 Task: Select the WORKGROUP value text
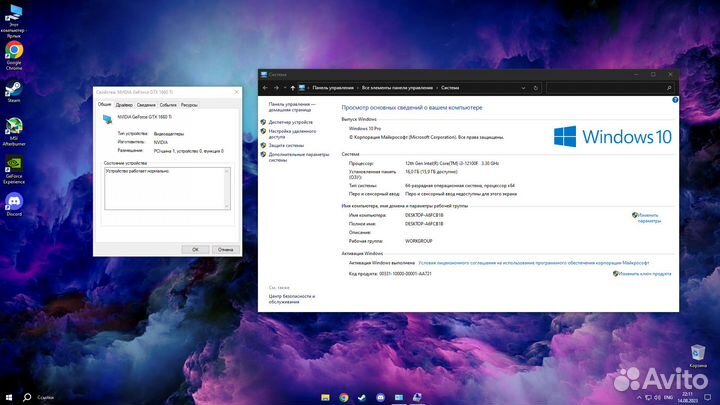click(418, 241)
